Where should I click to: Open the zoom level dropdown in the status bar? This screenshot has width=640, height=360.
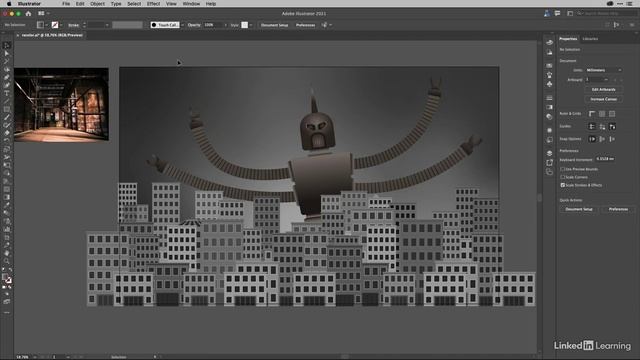(35, 357)
